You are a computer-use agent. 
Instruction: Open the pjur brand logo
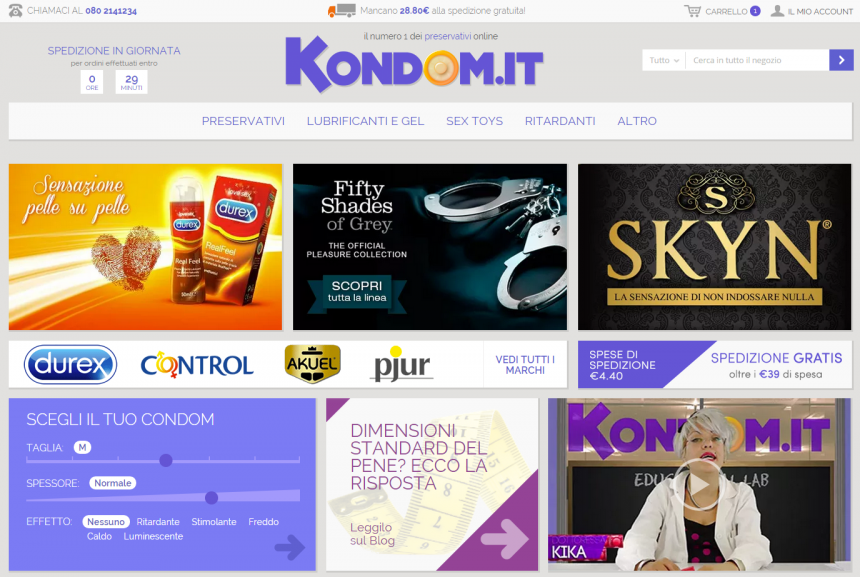[403, 365]
